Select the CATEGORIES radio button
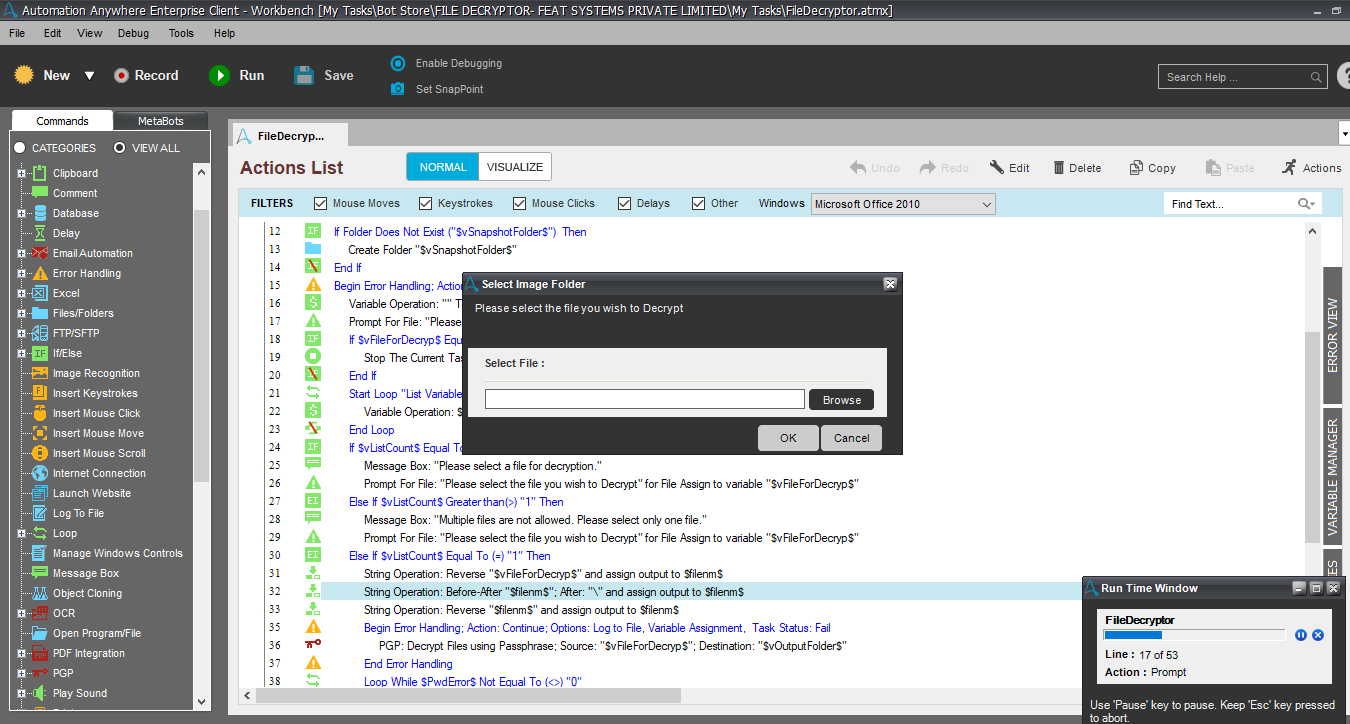1350x724 pixels. tap(20, 148)
